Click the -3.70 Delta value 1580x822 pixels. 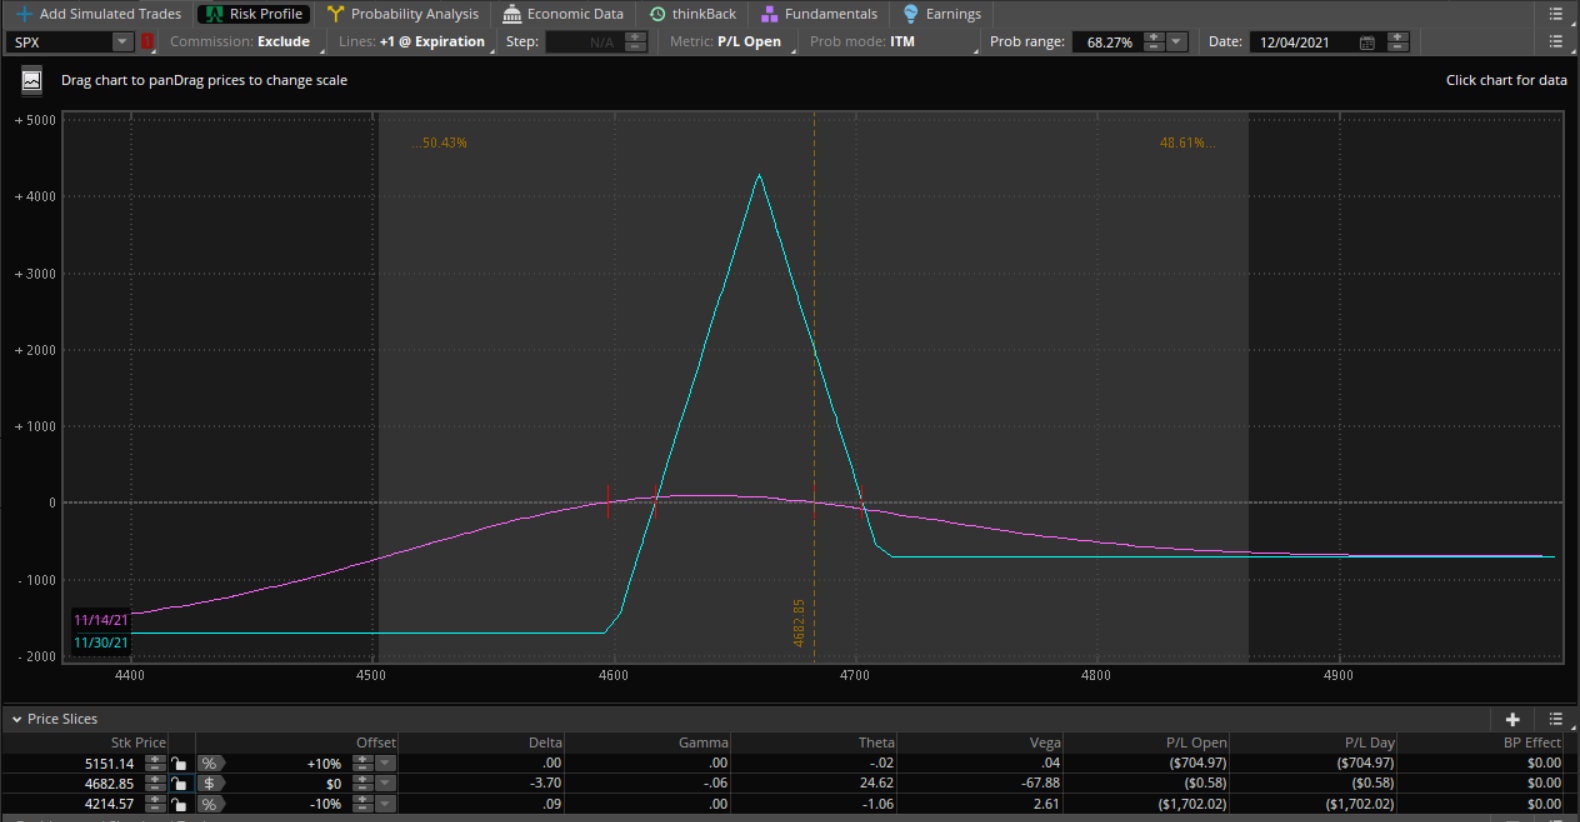tap(545, 783)
